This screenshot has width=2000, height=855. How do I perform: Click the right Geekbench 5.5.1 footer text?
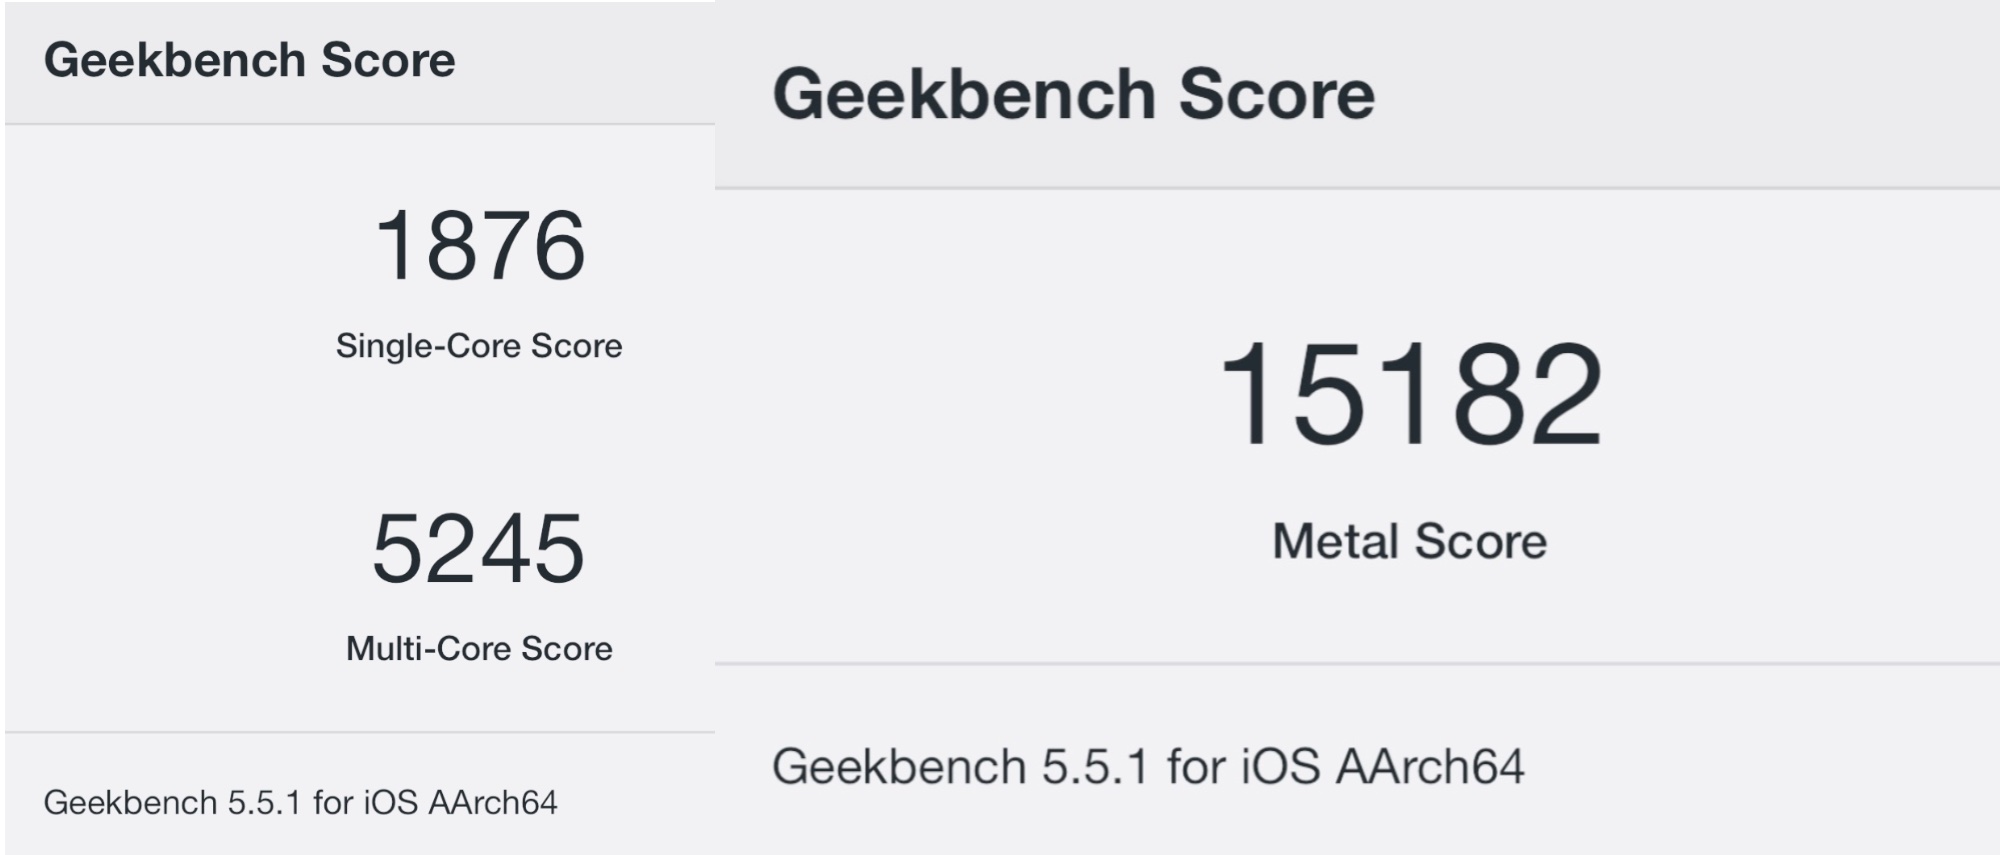(1147, 767)
